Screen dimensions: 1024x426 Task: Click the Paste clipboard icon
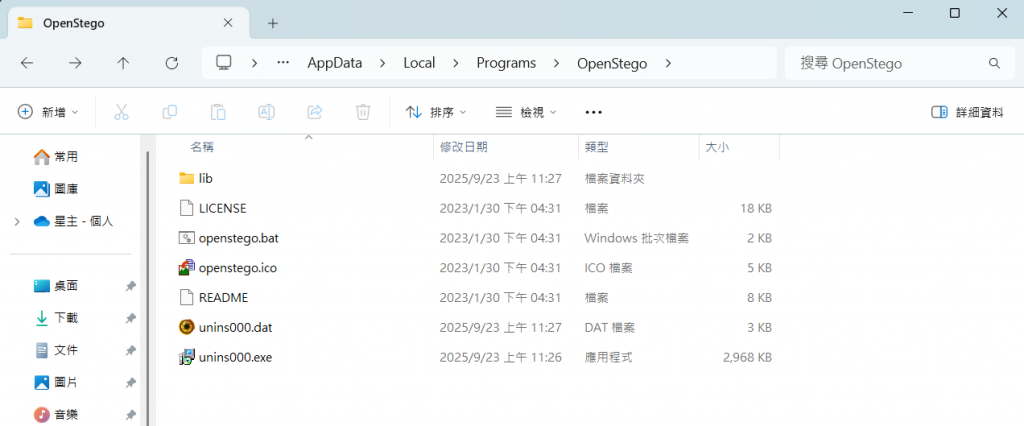tap(218, 112)
